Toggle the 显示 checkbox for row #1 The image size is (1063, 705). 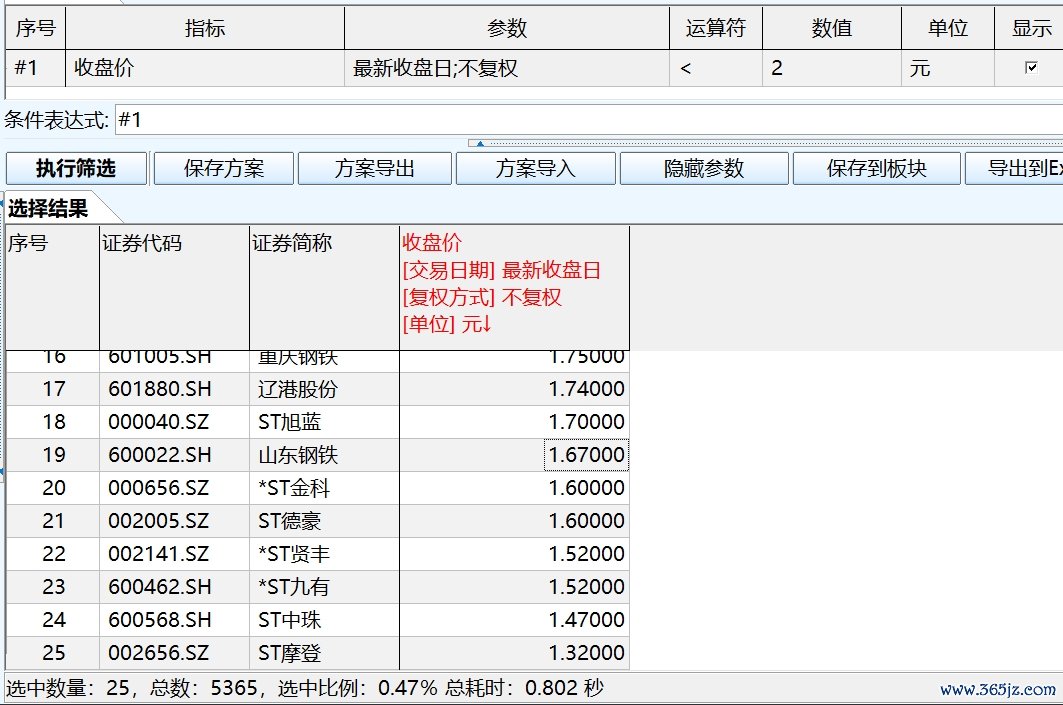[x=1031, y=69]
